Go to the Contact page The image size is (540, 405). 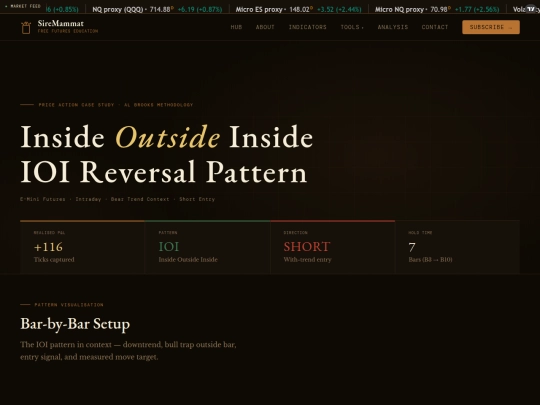point(435,27)
